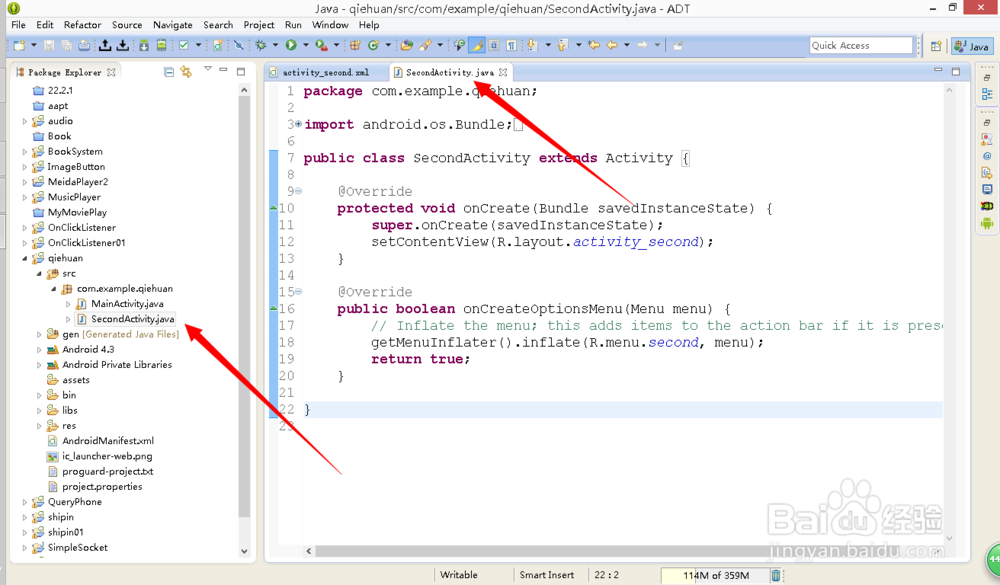Open the Window menu
Image resolution: width=1000 pixels, height=585 pixels.
tap(330, 25)
